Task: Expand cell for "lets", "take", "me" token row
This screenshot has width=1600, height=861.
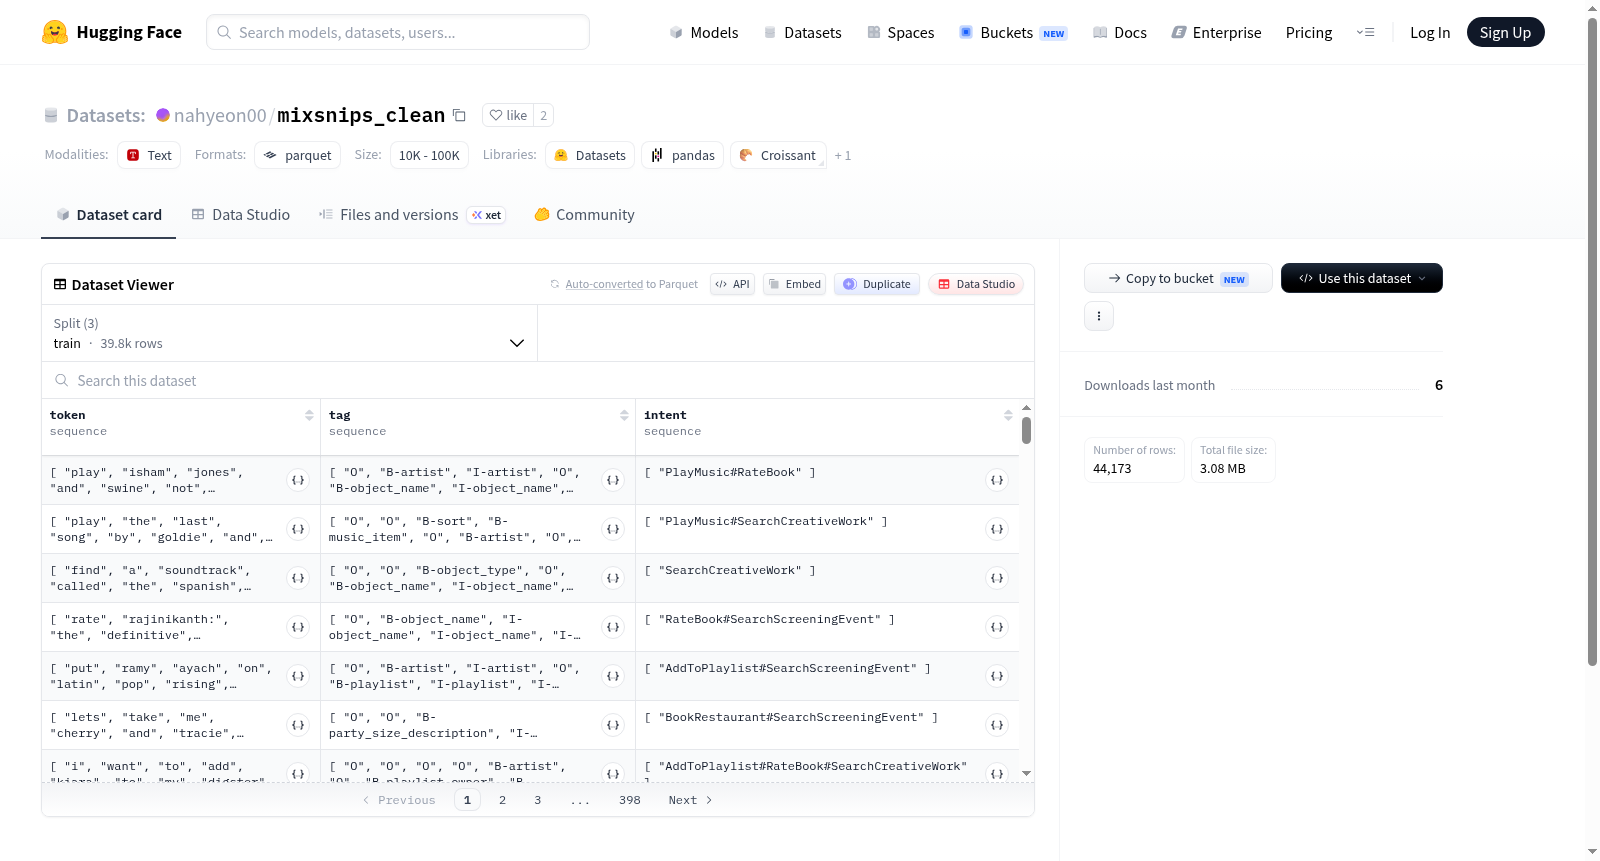Action: pyautogui.click(x=298, y=725)
